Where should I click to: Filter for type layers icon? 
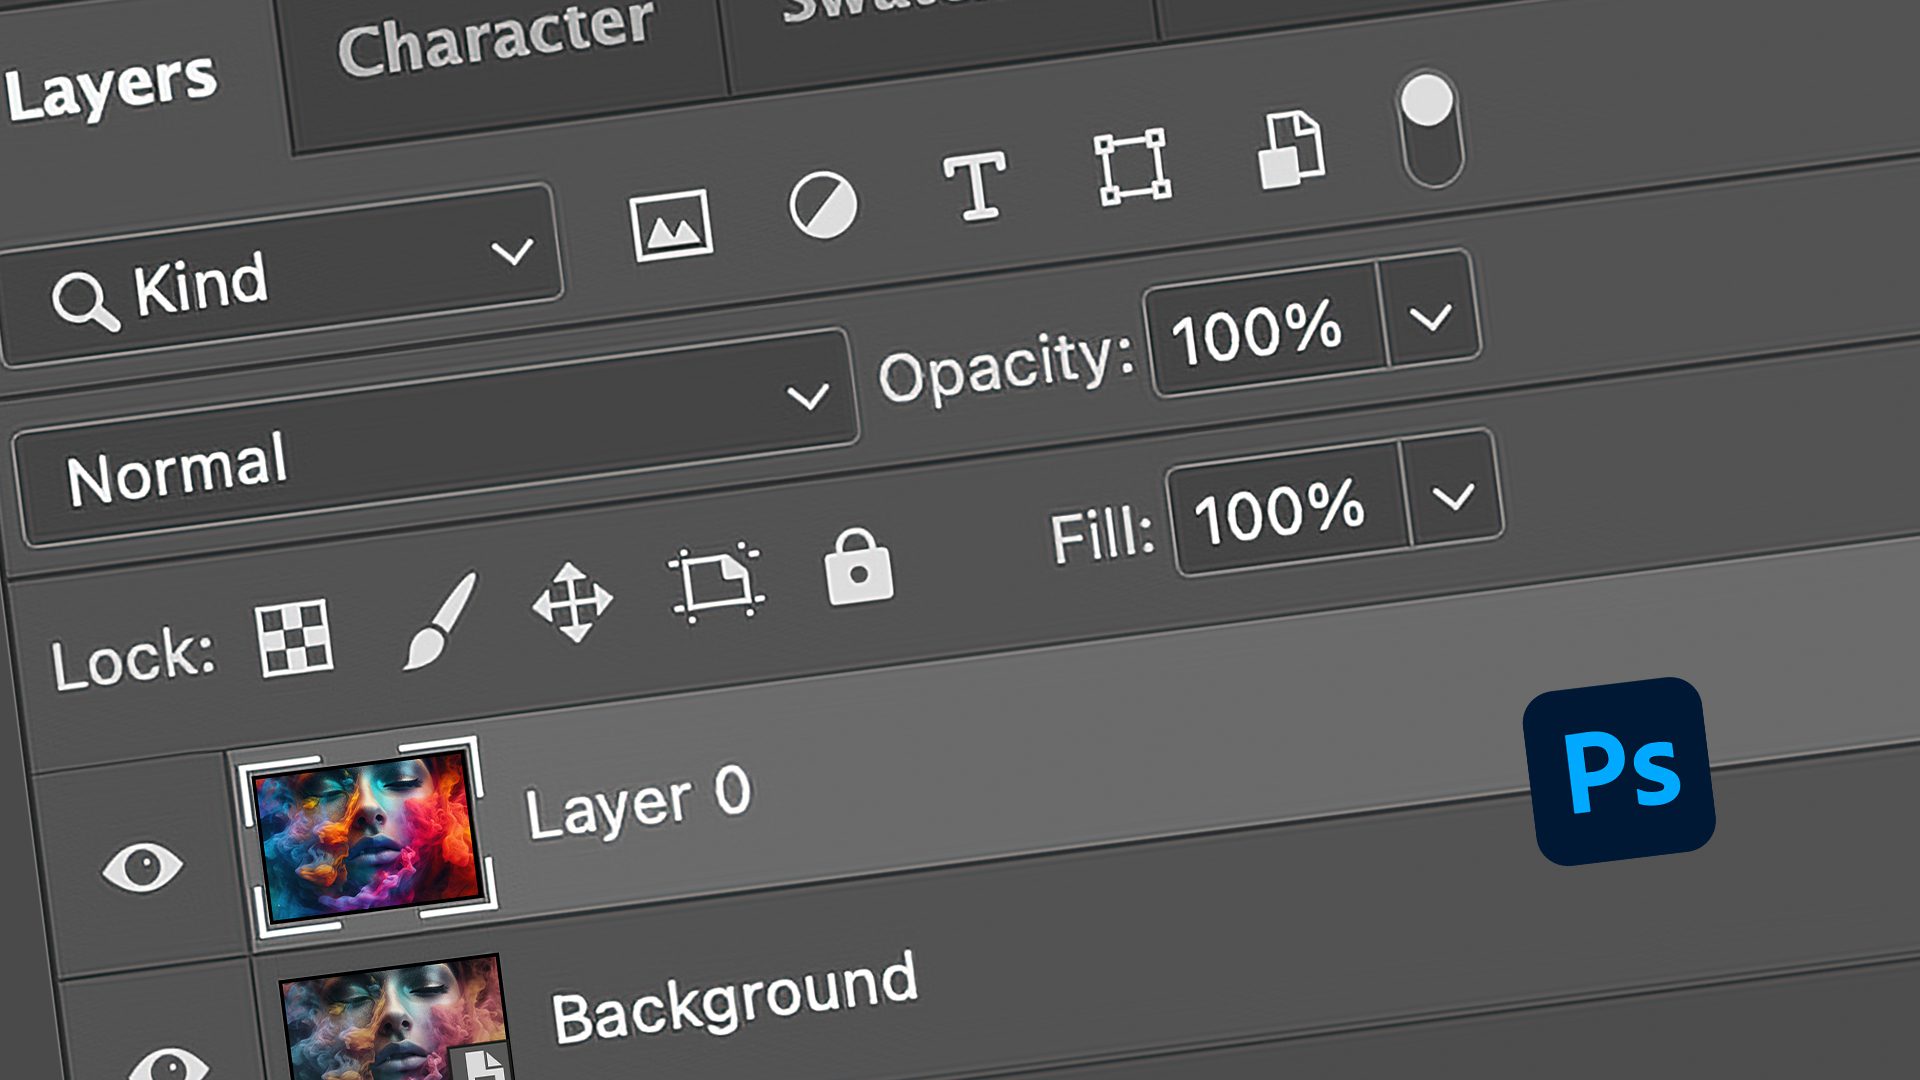click(x=975, y=185)
